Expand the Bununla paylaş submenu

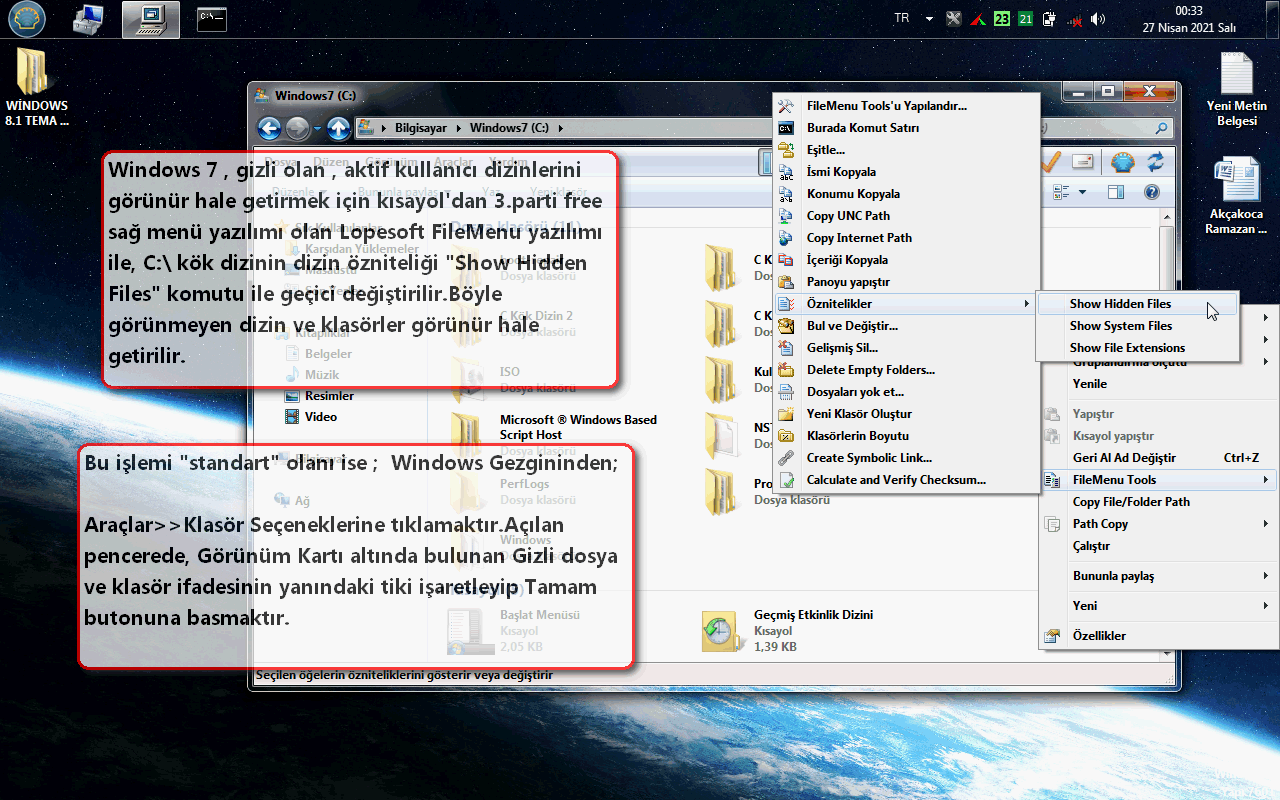(1158, 576)
